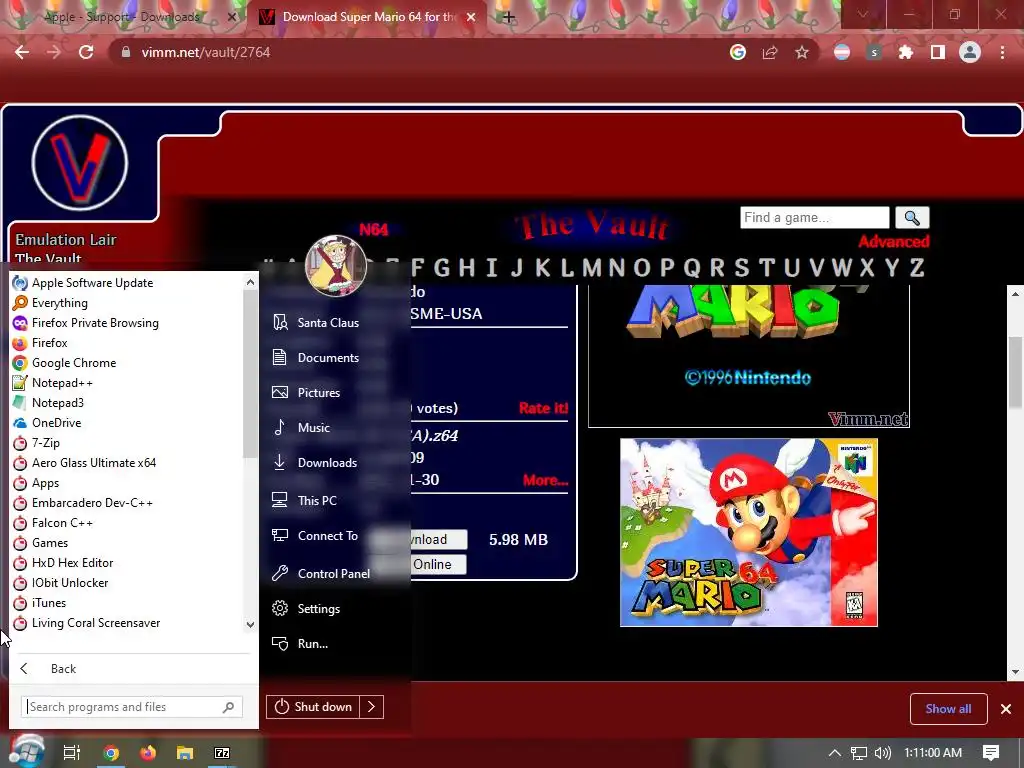Launch Firefox from the programs list
1024x768 pixels.
(x=49, y=343)
